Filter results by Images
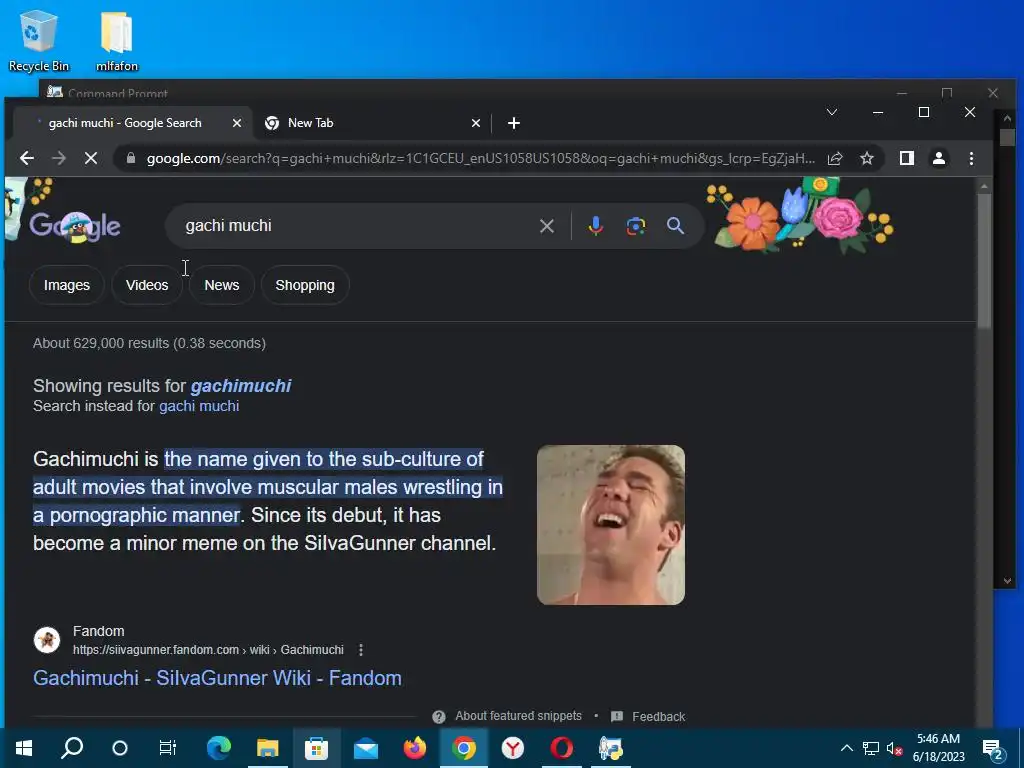The height and width of the screenshot is (768, 1024). 67,285
